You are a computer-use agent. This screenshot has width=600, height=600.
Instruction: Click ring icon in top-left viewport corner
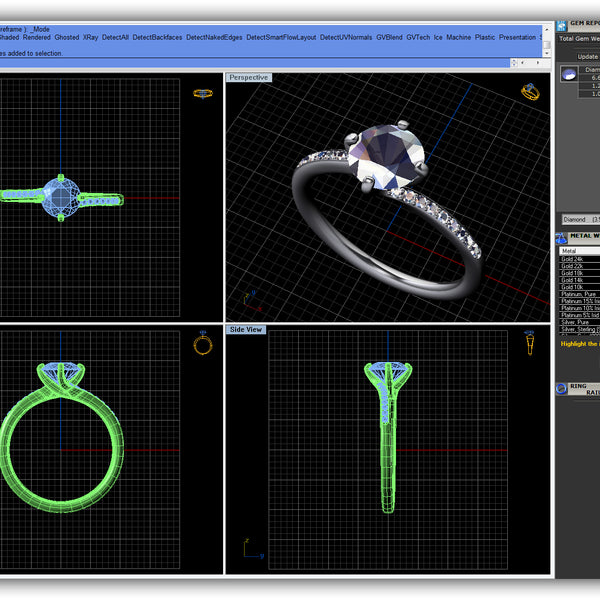pos(203,93)
